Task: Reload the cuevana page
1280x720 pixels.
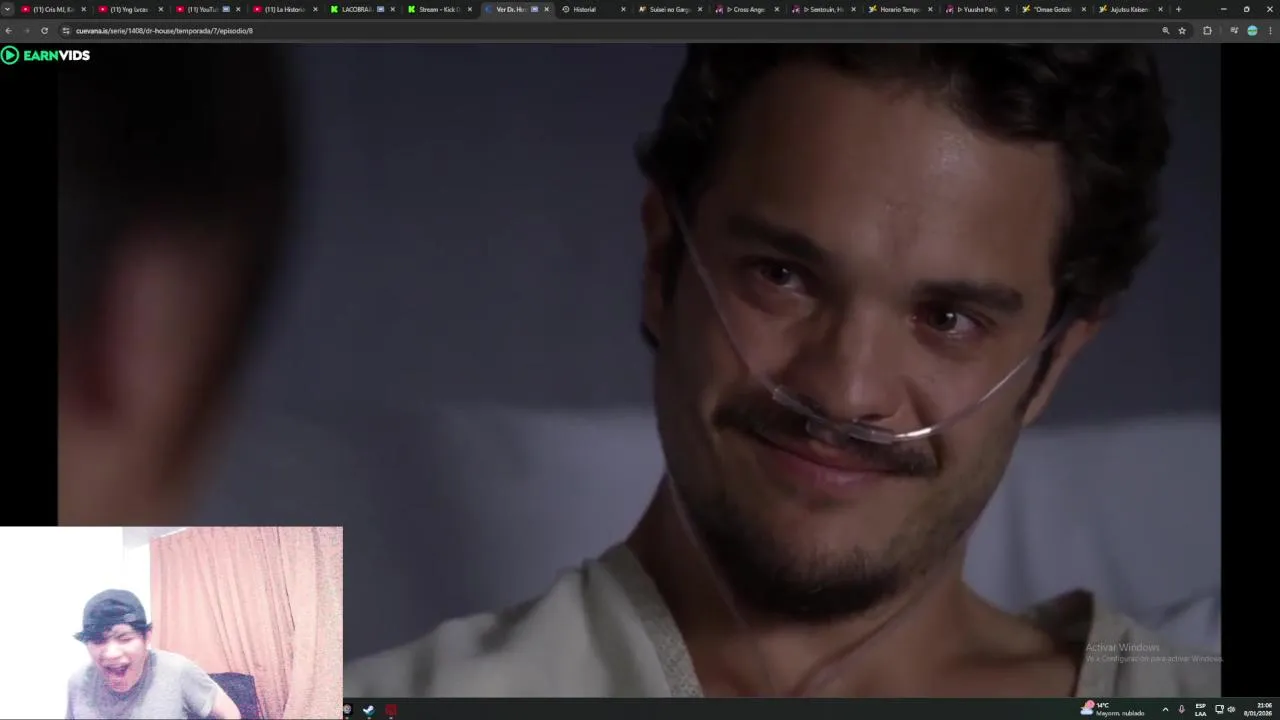Action: click(44, 31)
